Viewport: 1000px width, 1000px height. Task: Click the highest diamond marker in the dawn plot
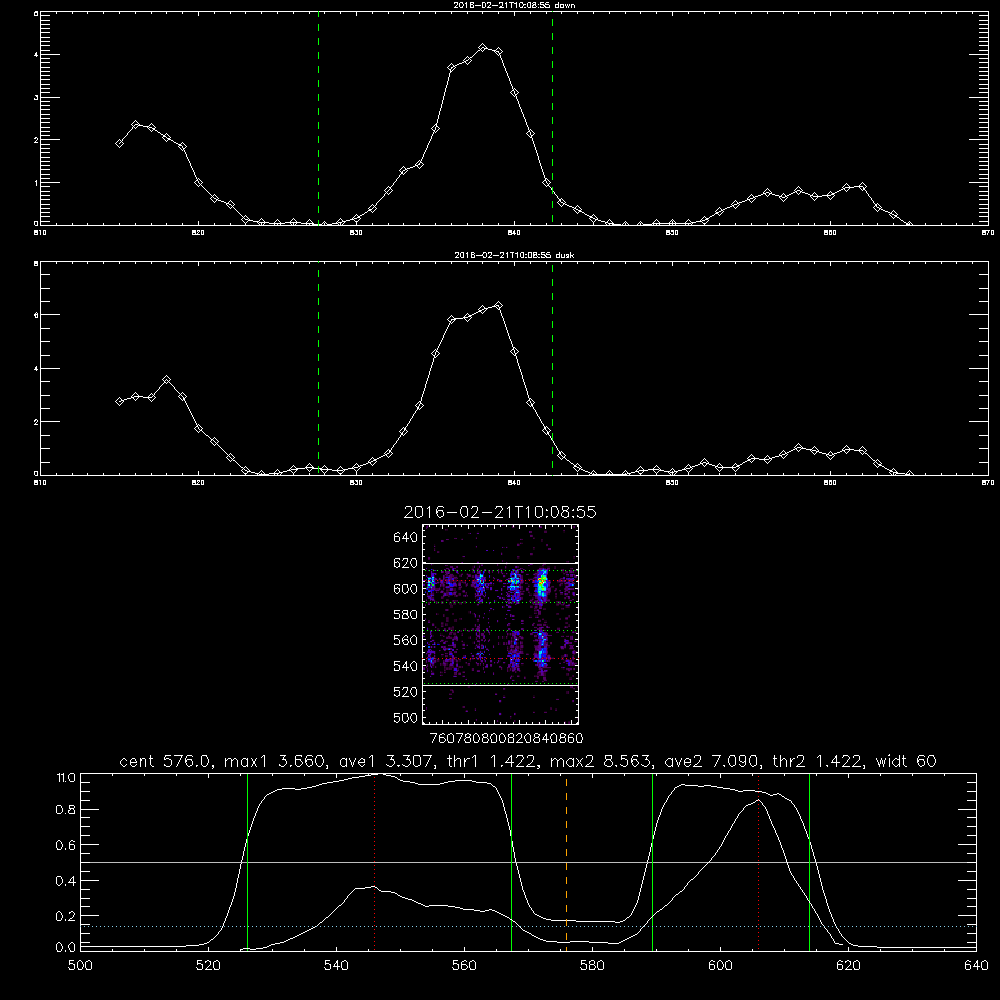pos(483,47)
